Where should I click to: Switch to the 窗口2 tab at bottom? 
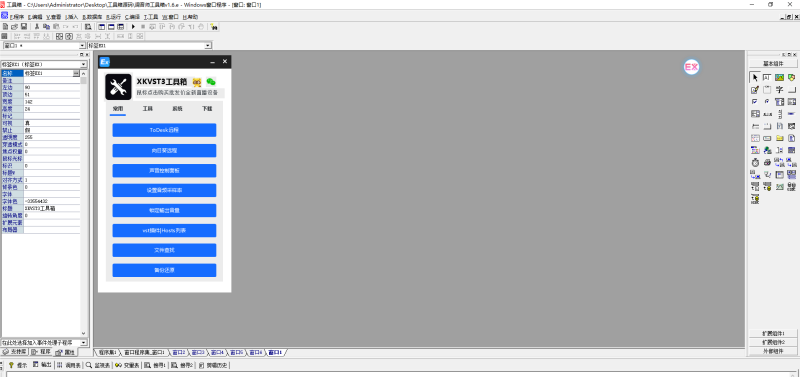click(179, 353)
